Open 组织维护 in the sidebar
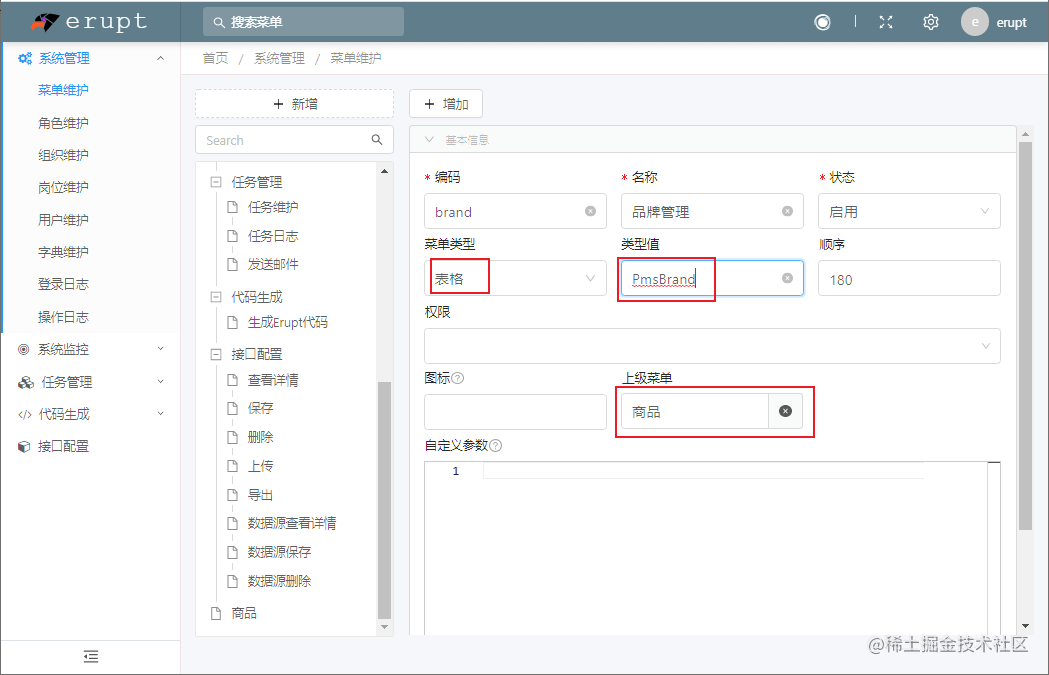This screenshot has height=675, width=1049. click(x=63, y=155)
